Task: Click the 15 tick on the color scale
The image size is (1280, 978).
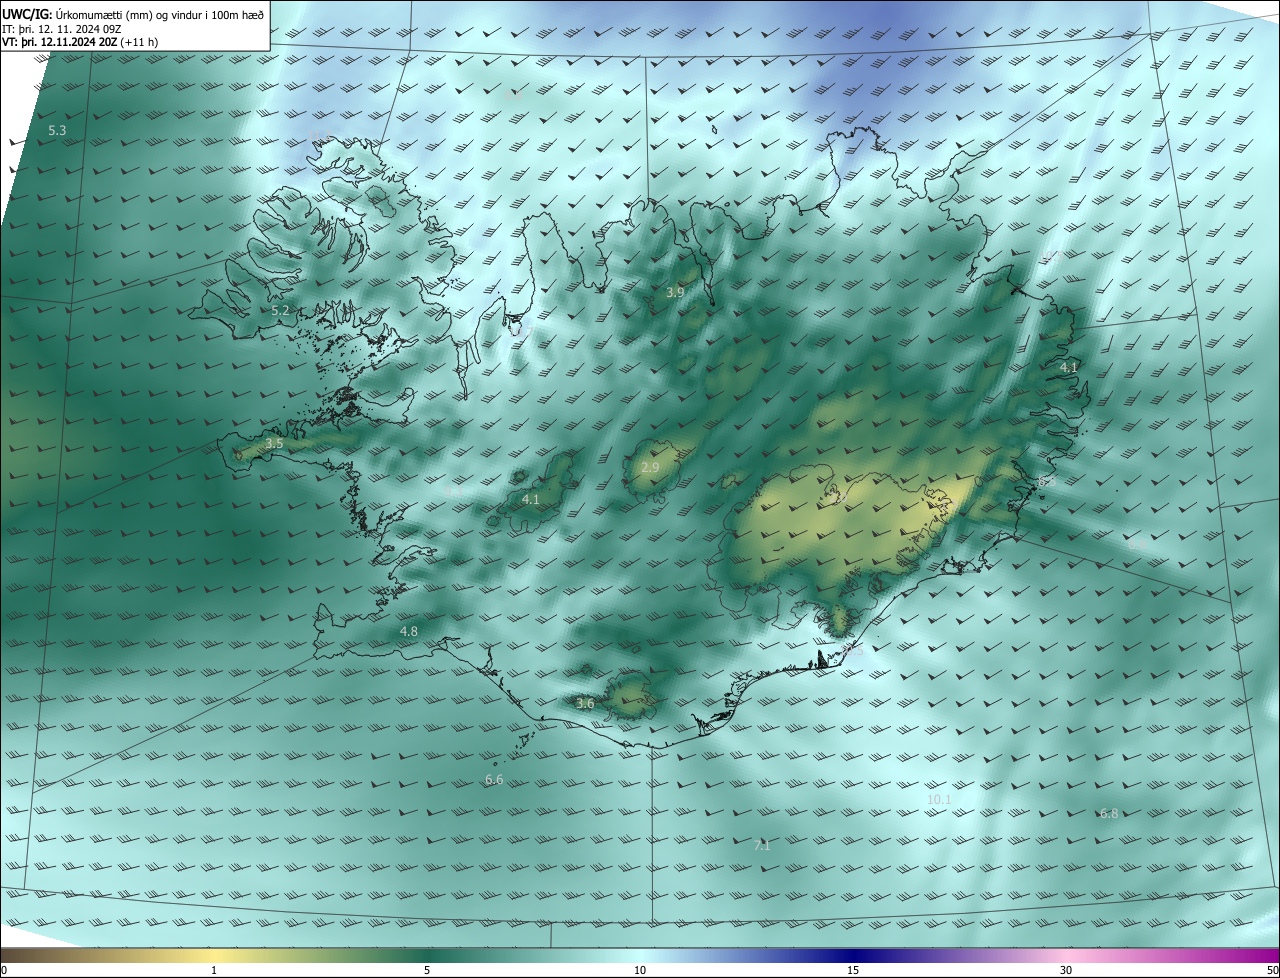Action: (853, 970)
